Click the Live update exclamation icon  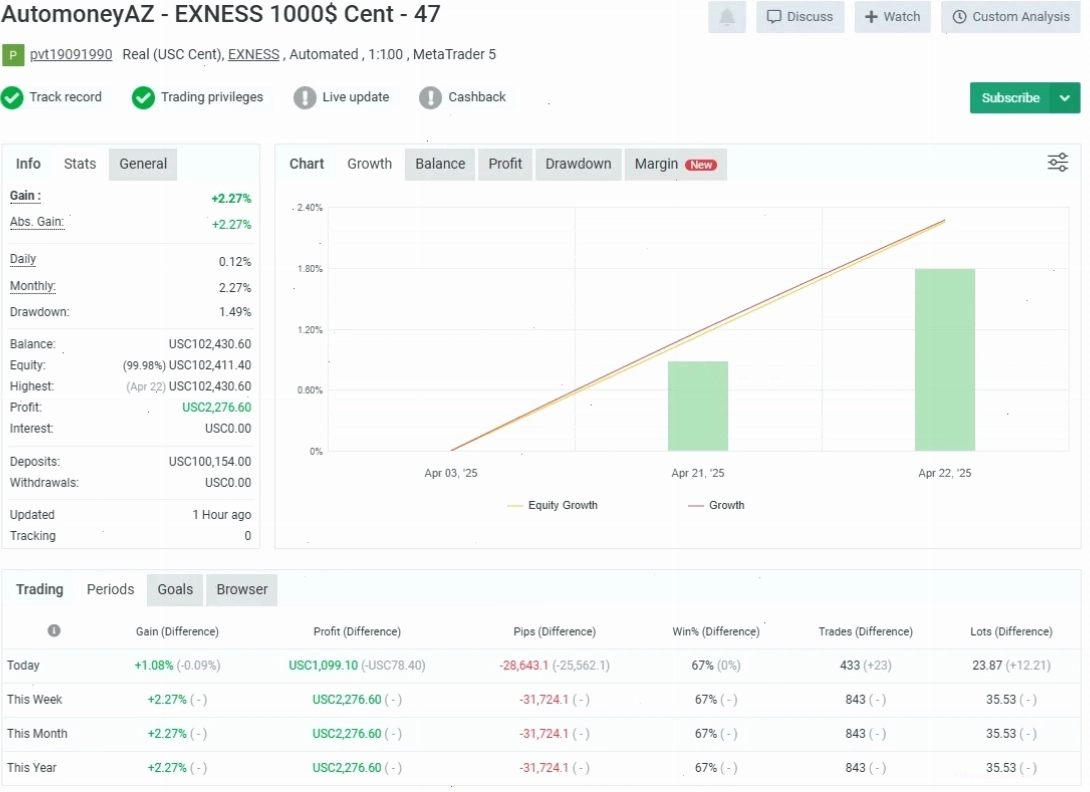(304, 97)
